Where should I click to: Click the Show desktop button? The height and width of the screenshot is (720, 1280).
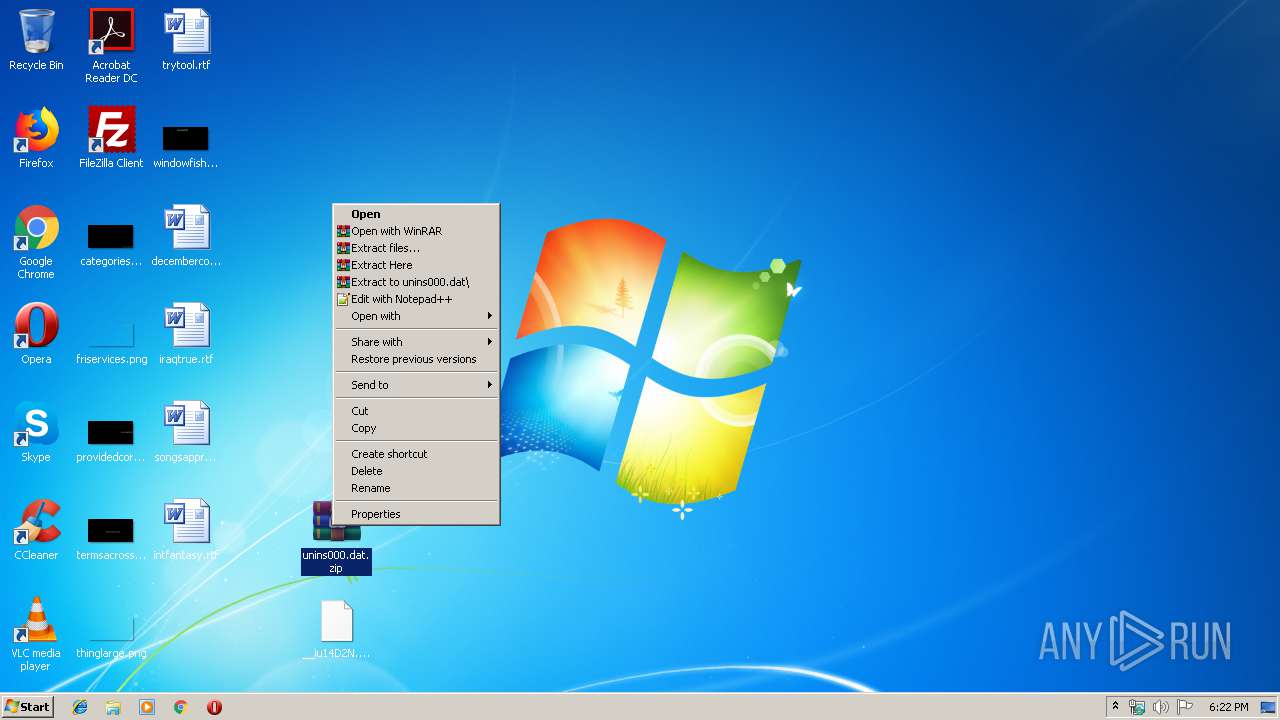[x=1268, y=707]
